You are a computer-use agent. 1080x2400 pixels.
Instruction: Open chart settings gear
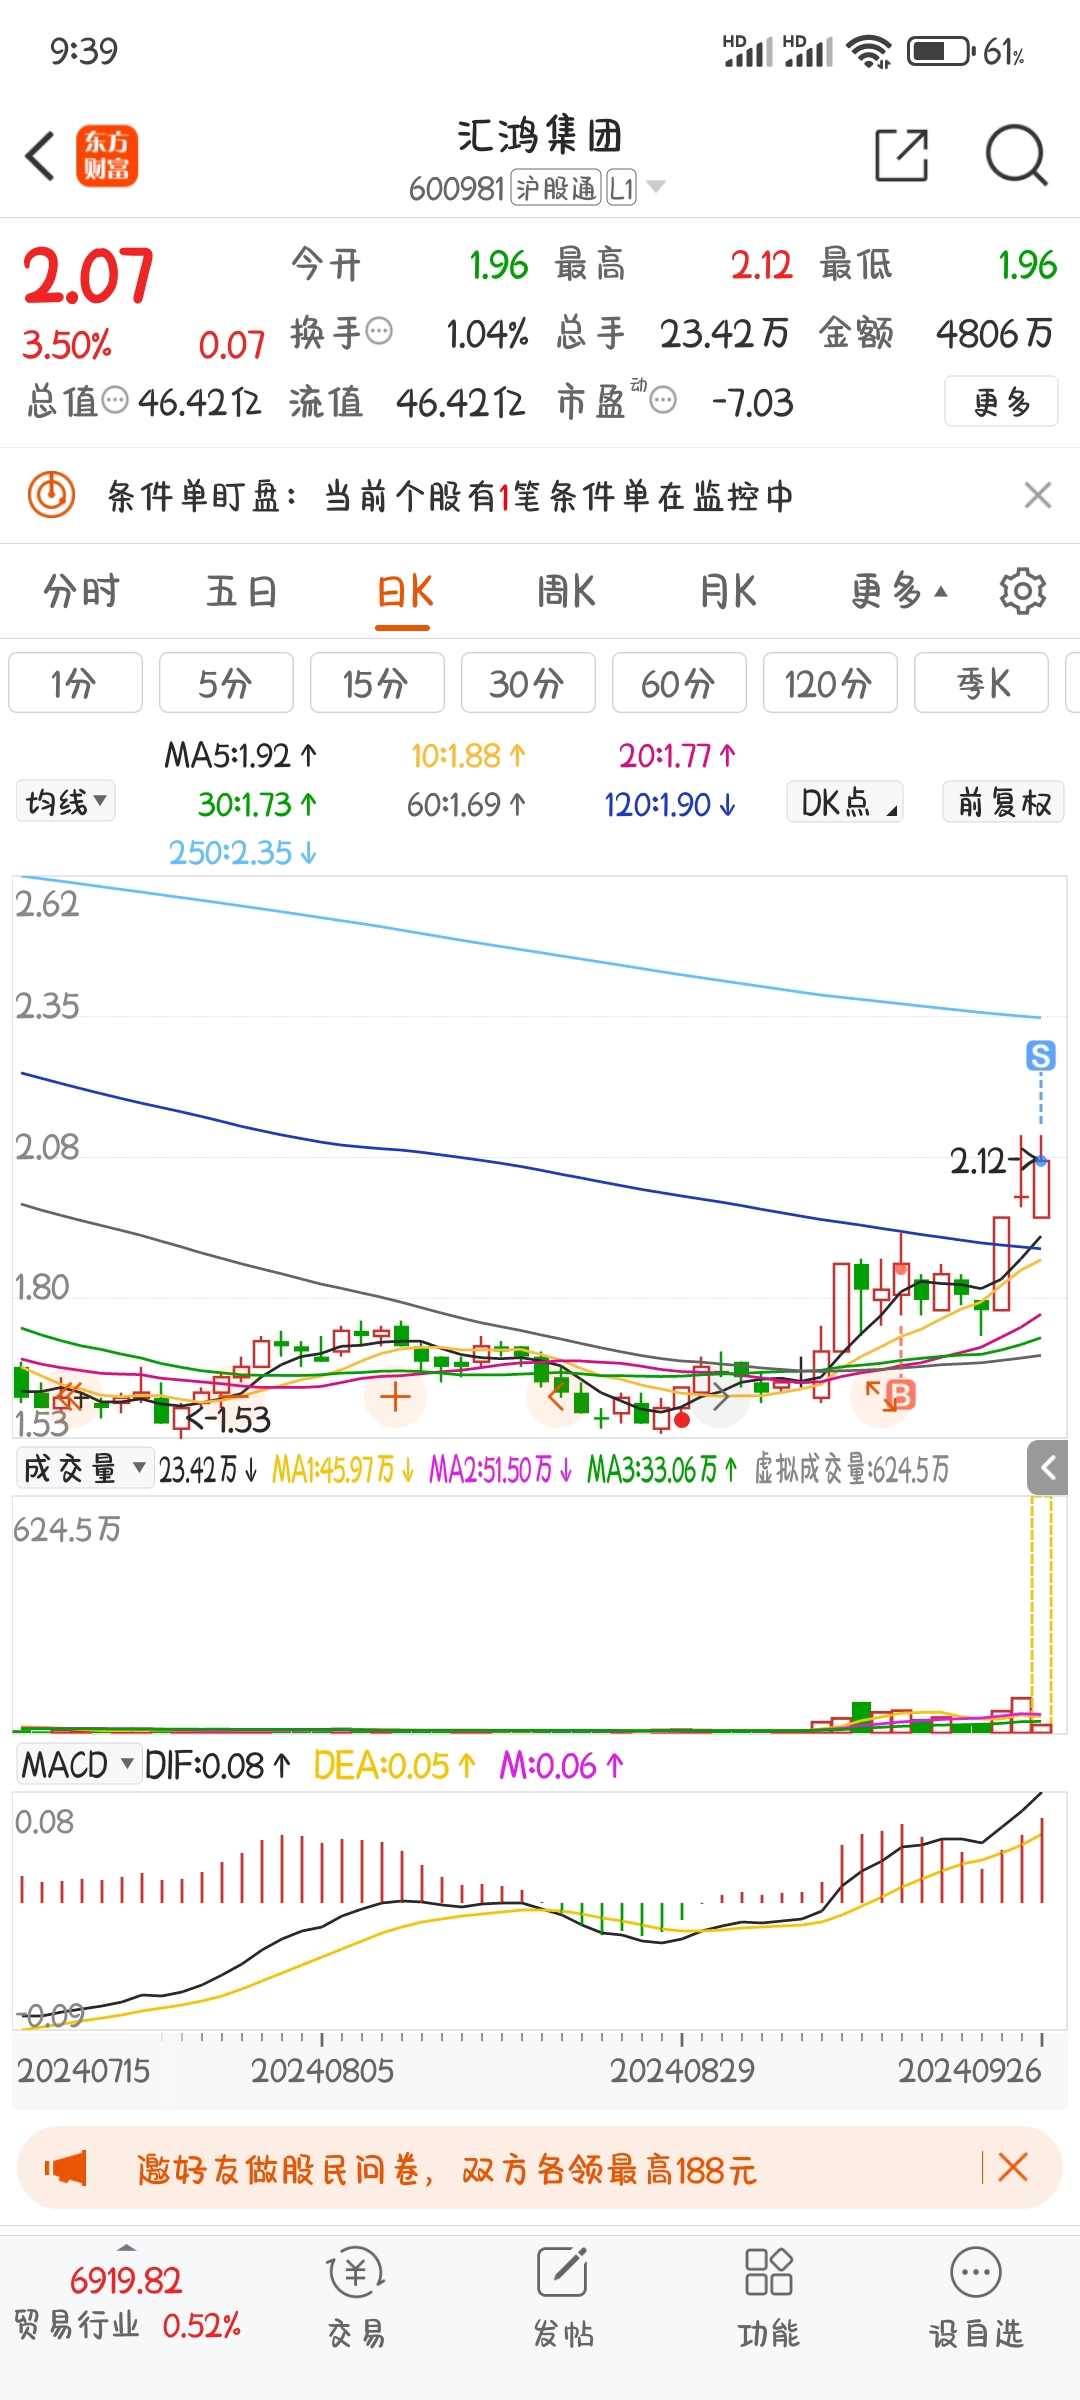1023,591
